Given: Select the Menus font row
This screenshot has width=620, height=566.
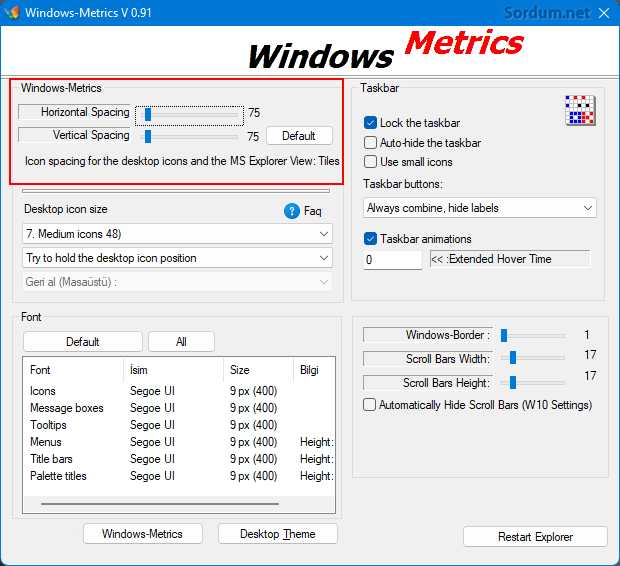Looking at the screenshot, I should click(x=179, y=442).
